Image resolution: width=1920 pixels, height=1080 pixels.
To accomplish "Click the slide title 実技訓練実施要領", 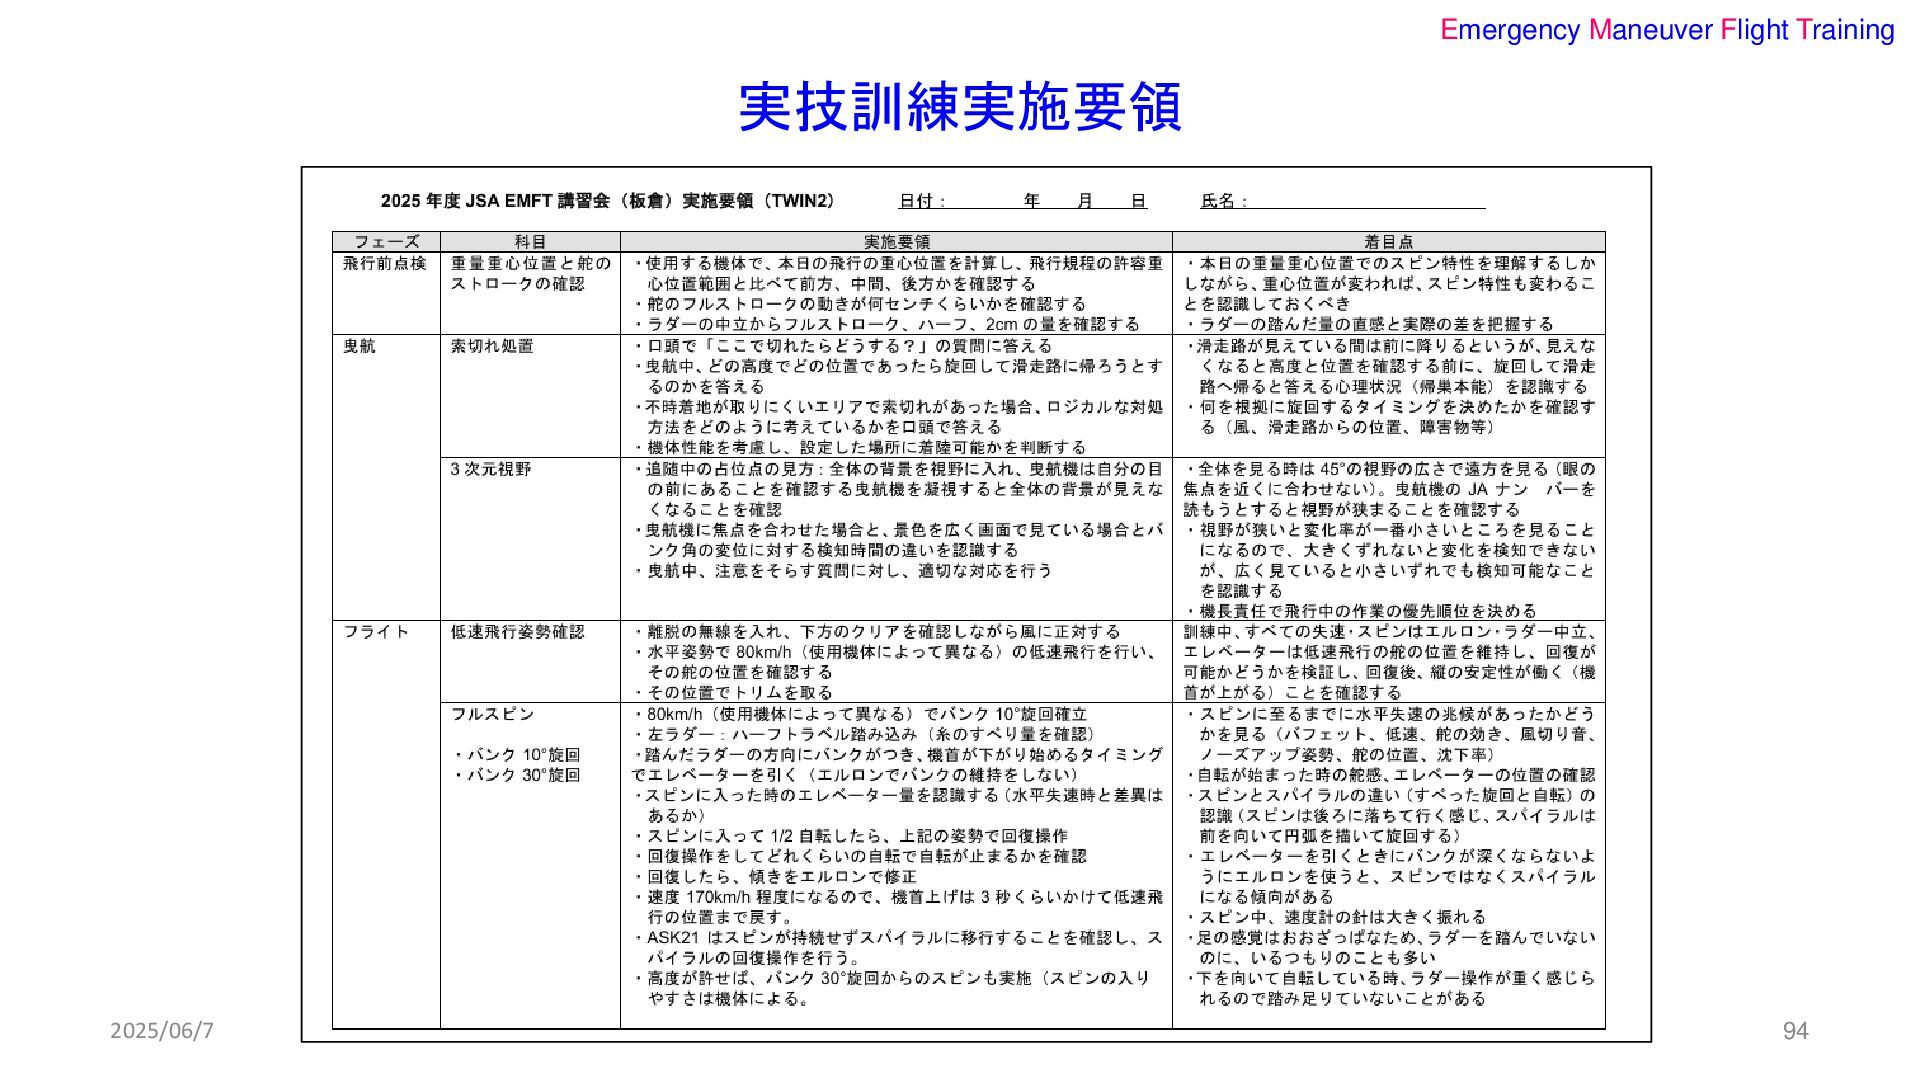I will pyautogui.click(x=959, y=107).
